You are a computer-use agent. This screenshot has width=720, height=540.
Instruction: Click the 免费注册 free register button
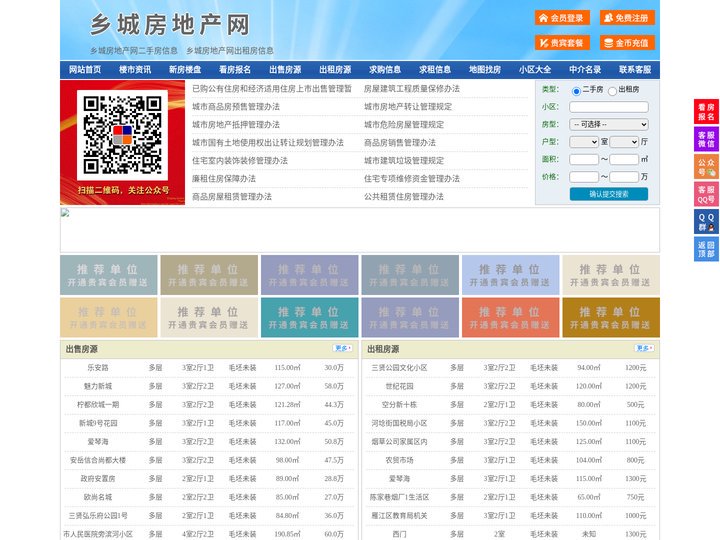(x=627, y=18)
